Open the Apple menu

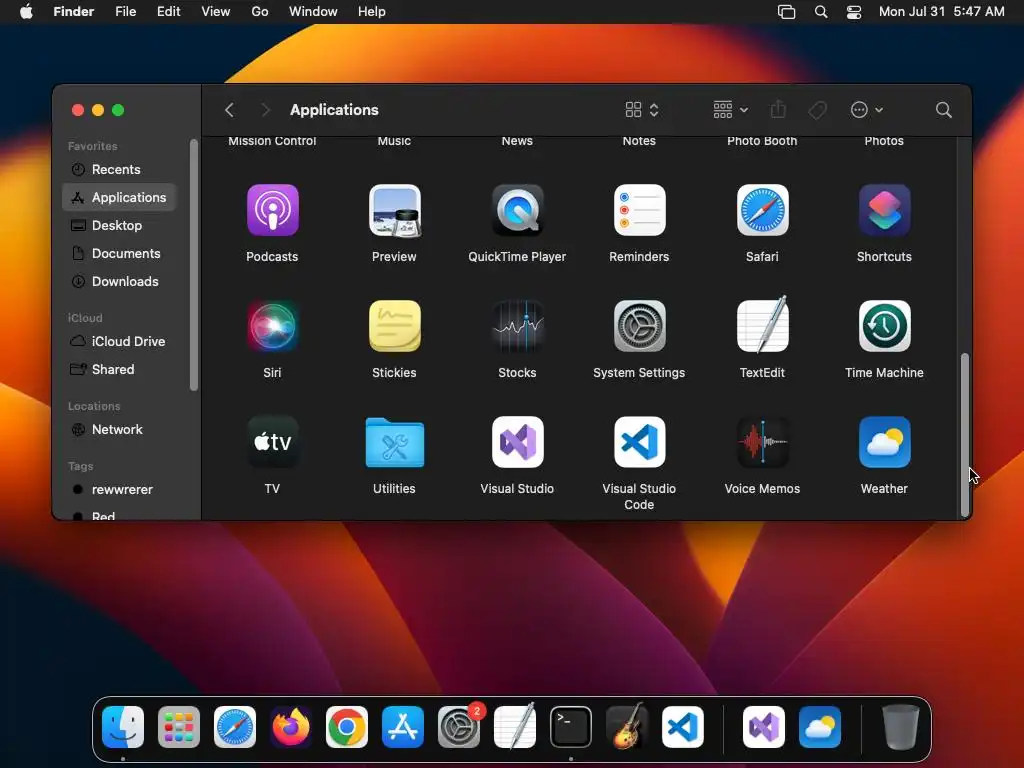point(26,12)
